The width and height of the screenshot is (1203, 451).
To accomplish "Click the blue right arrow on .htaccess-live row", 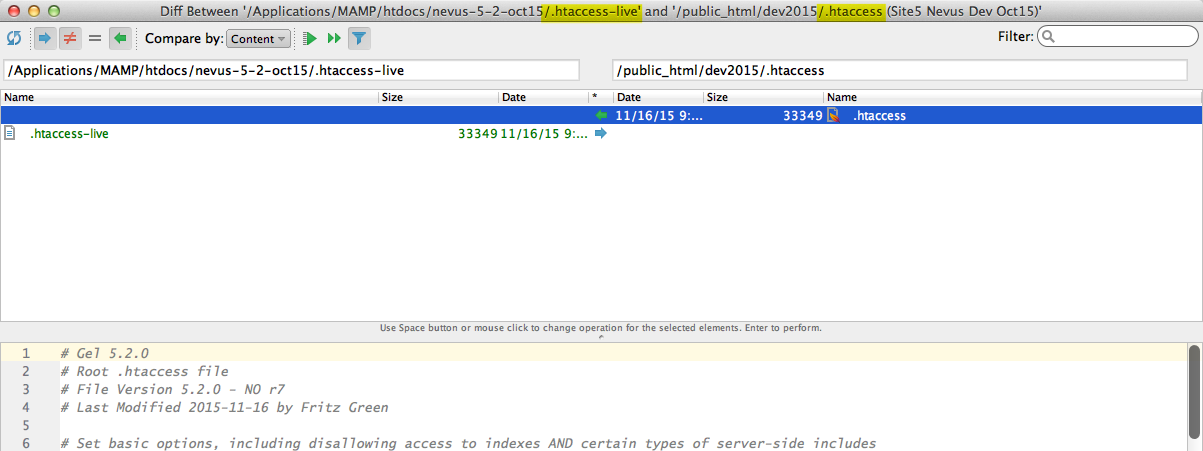I will coord(601,133).
